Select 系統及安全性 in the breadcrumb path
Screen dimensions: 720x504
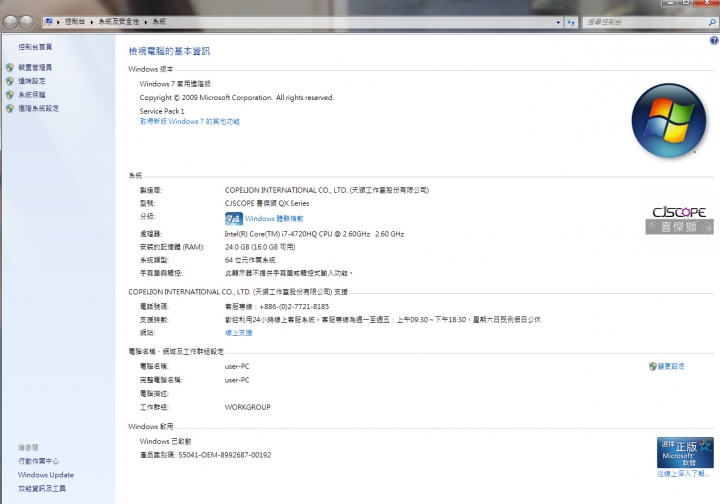point(118,22)
